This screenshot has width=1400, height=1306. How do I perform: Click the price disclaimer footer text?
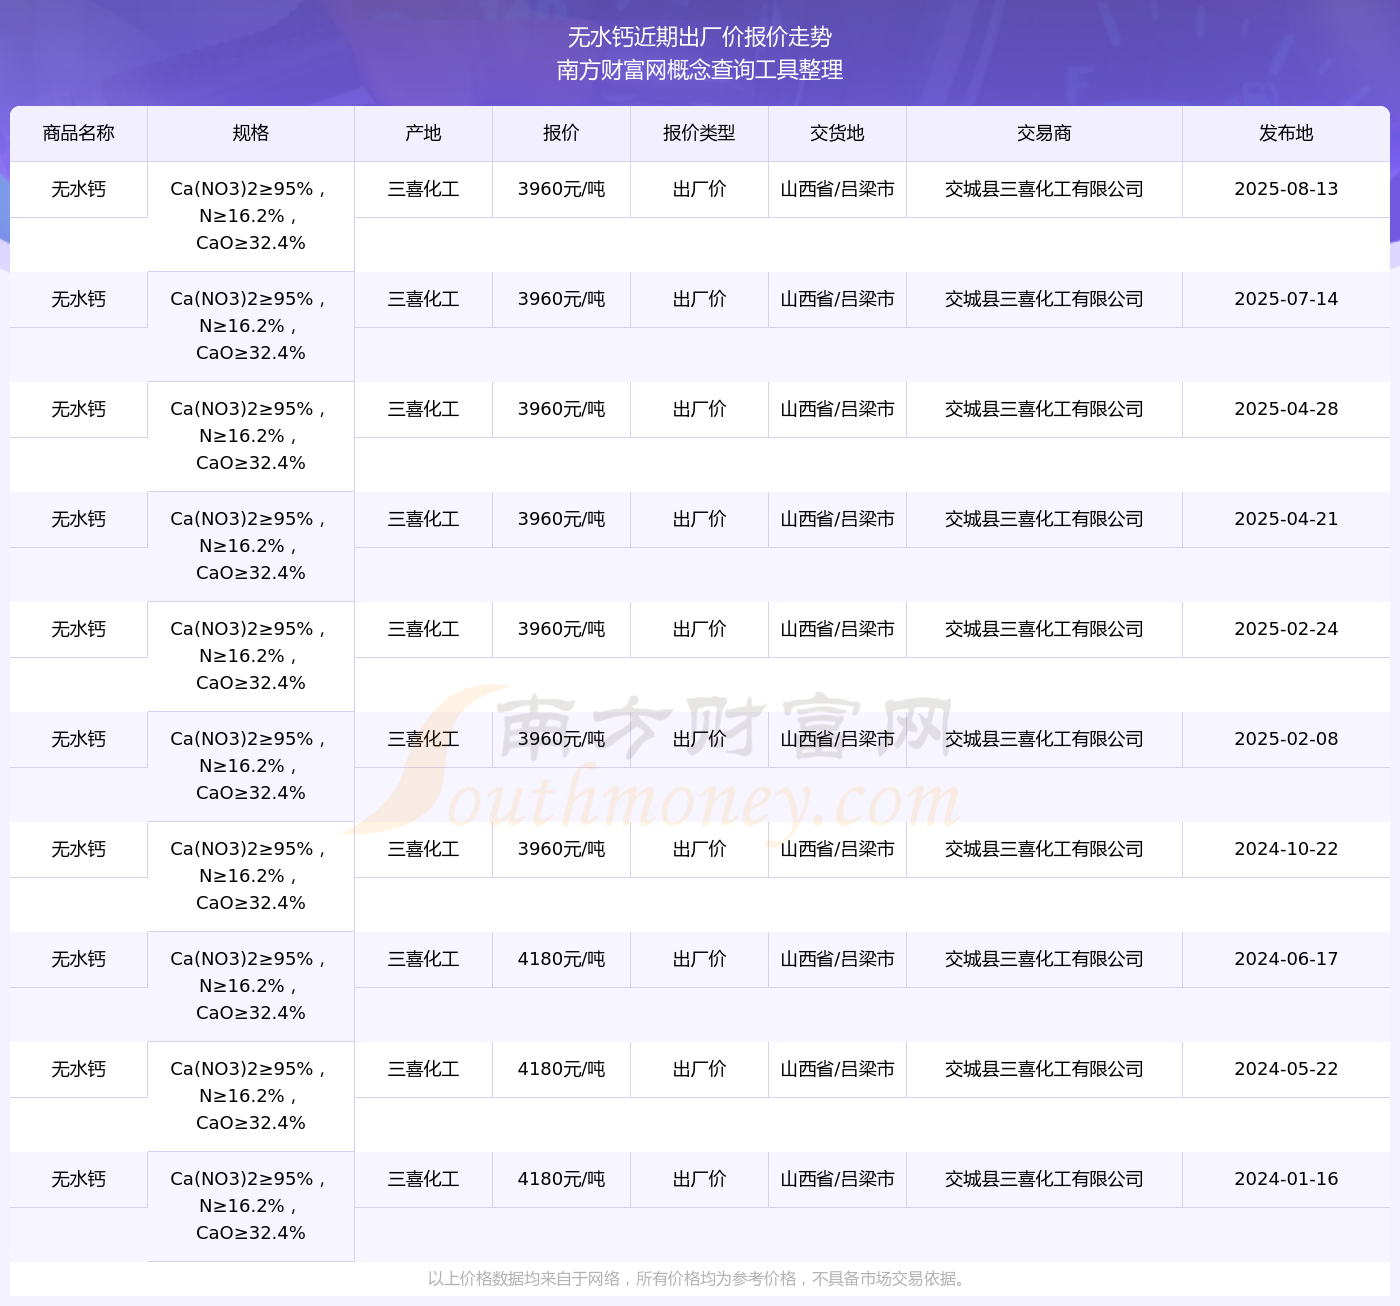click(700, 1279)
